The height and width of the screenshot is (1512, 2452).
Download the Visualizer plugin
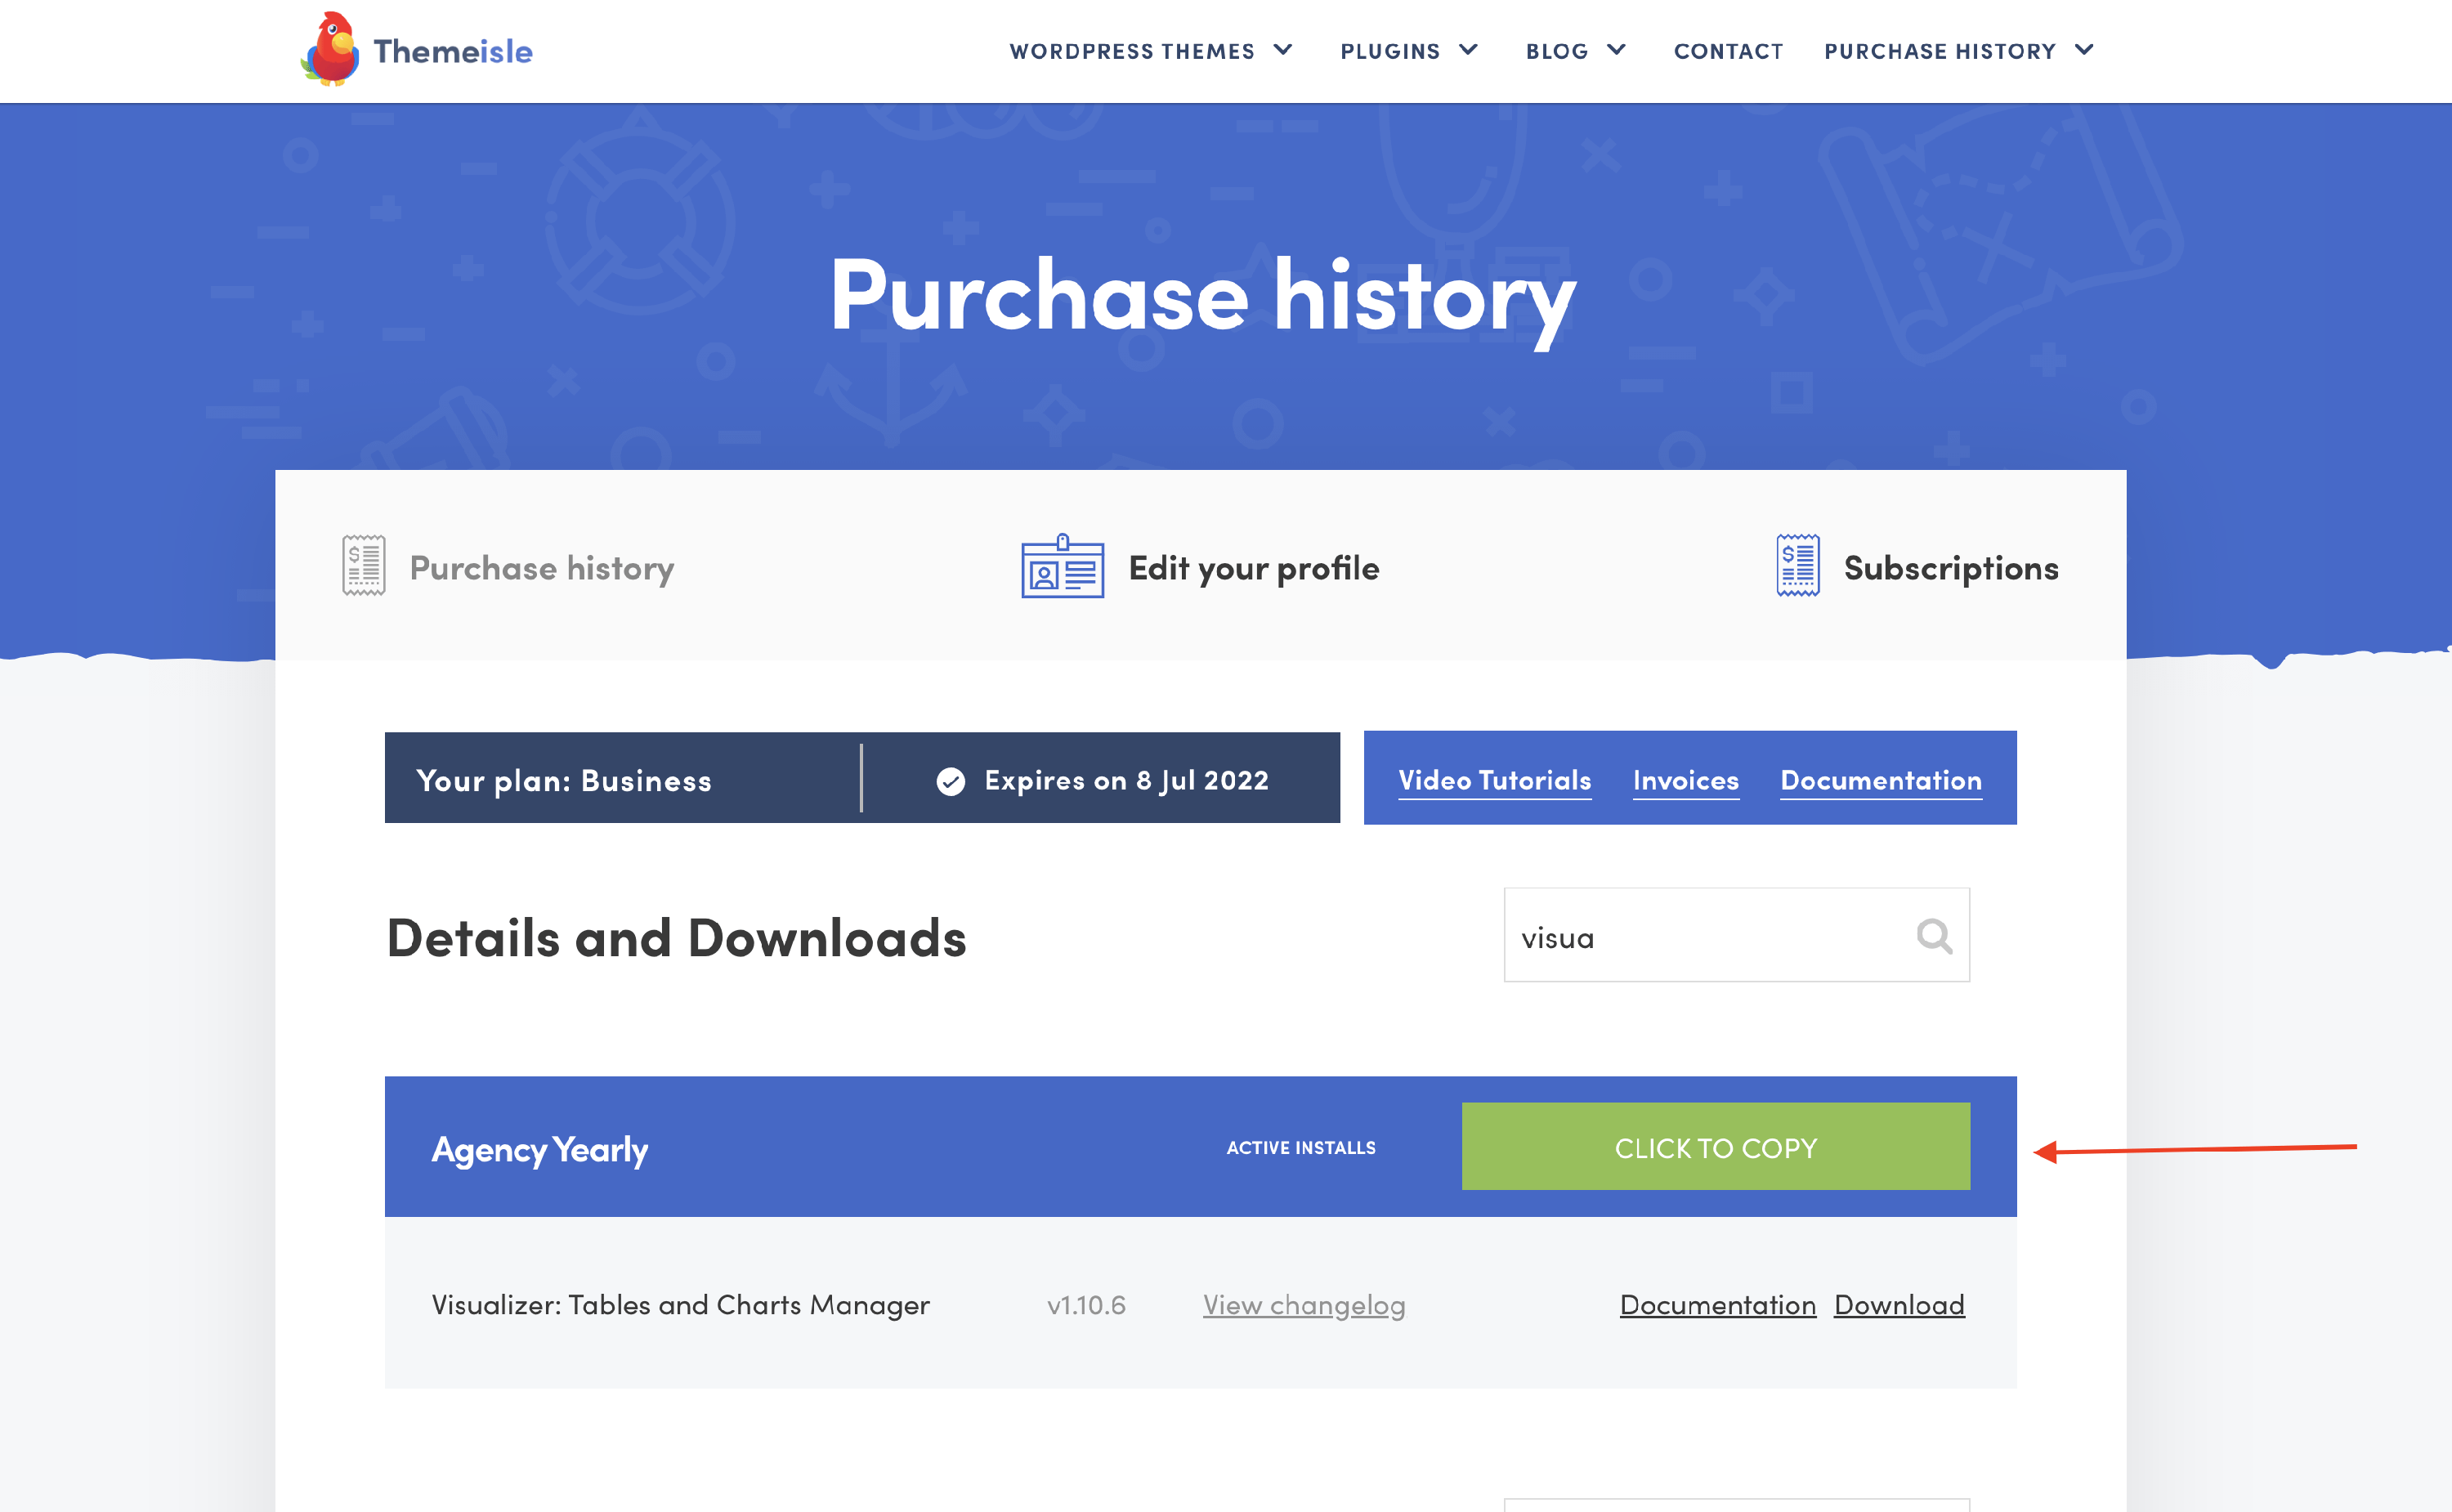pyautogui.click(x=1898, y=1304)
